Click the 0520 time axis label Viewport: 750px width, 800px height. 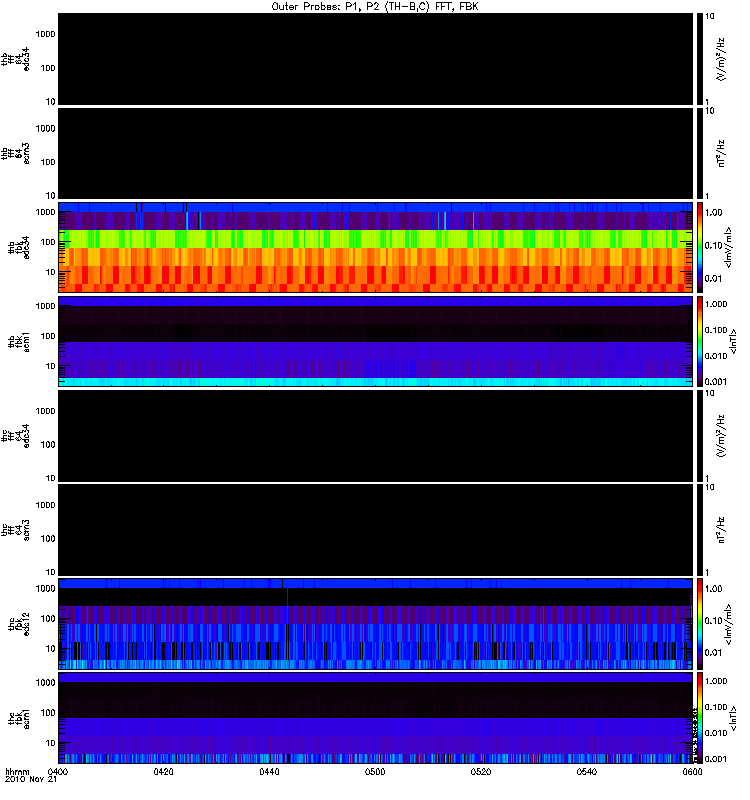481,772
